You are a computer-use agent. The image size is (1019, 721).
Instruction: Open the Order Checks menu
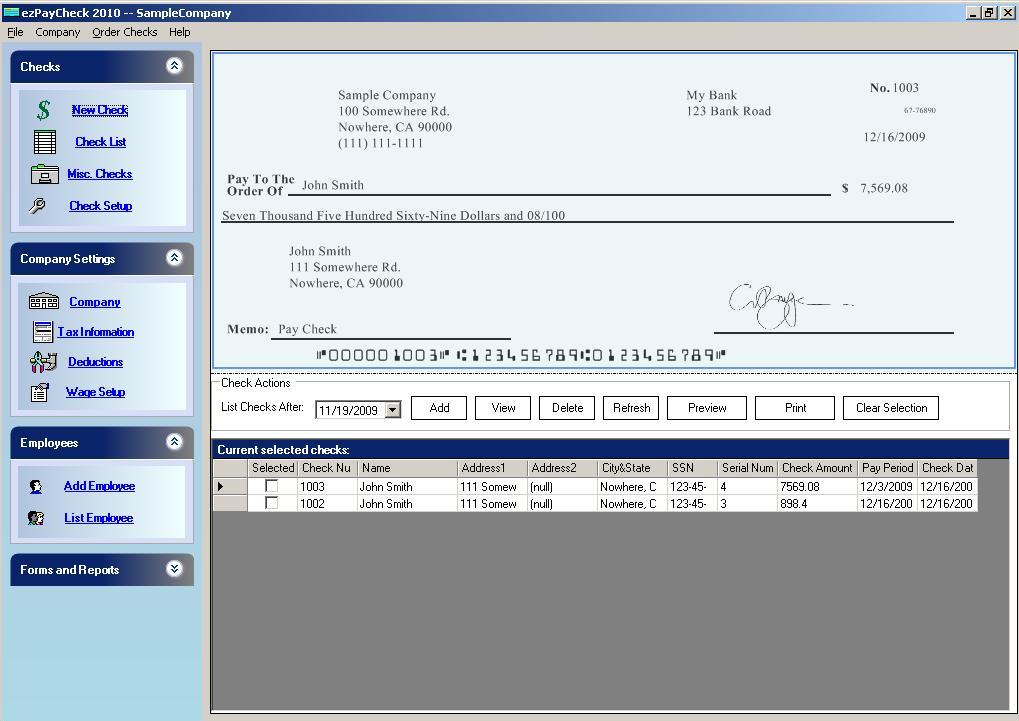pyautogui.click(x=124, y=31)
